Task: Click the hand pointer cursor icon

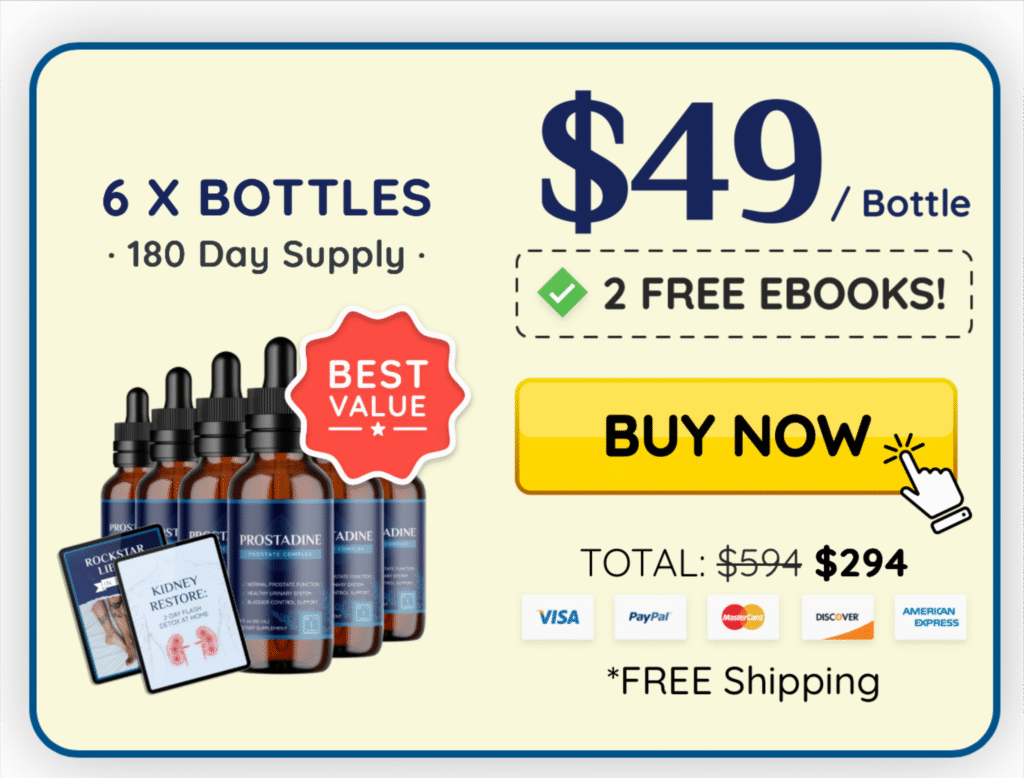Action: click(x=929, y=482)
